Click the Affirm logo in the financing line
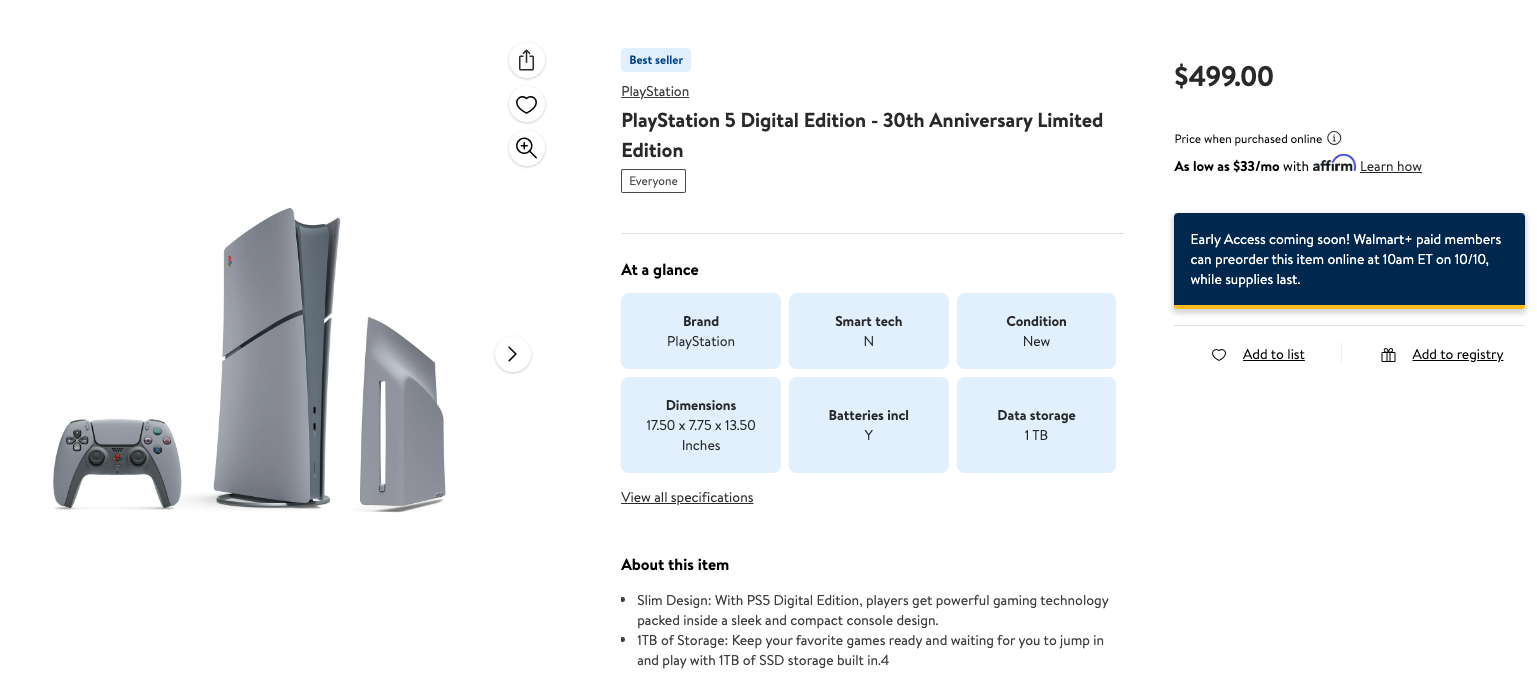The image size is (1537, 674). coord(1333,165)
